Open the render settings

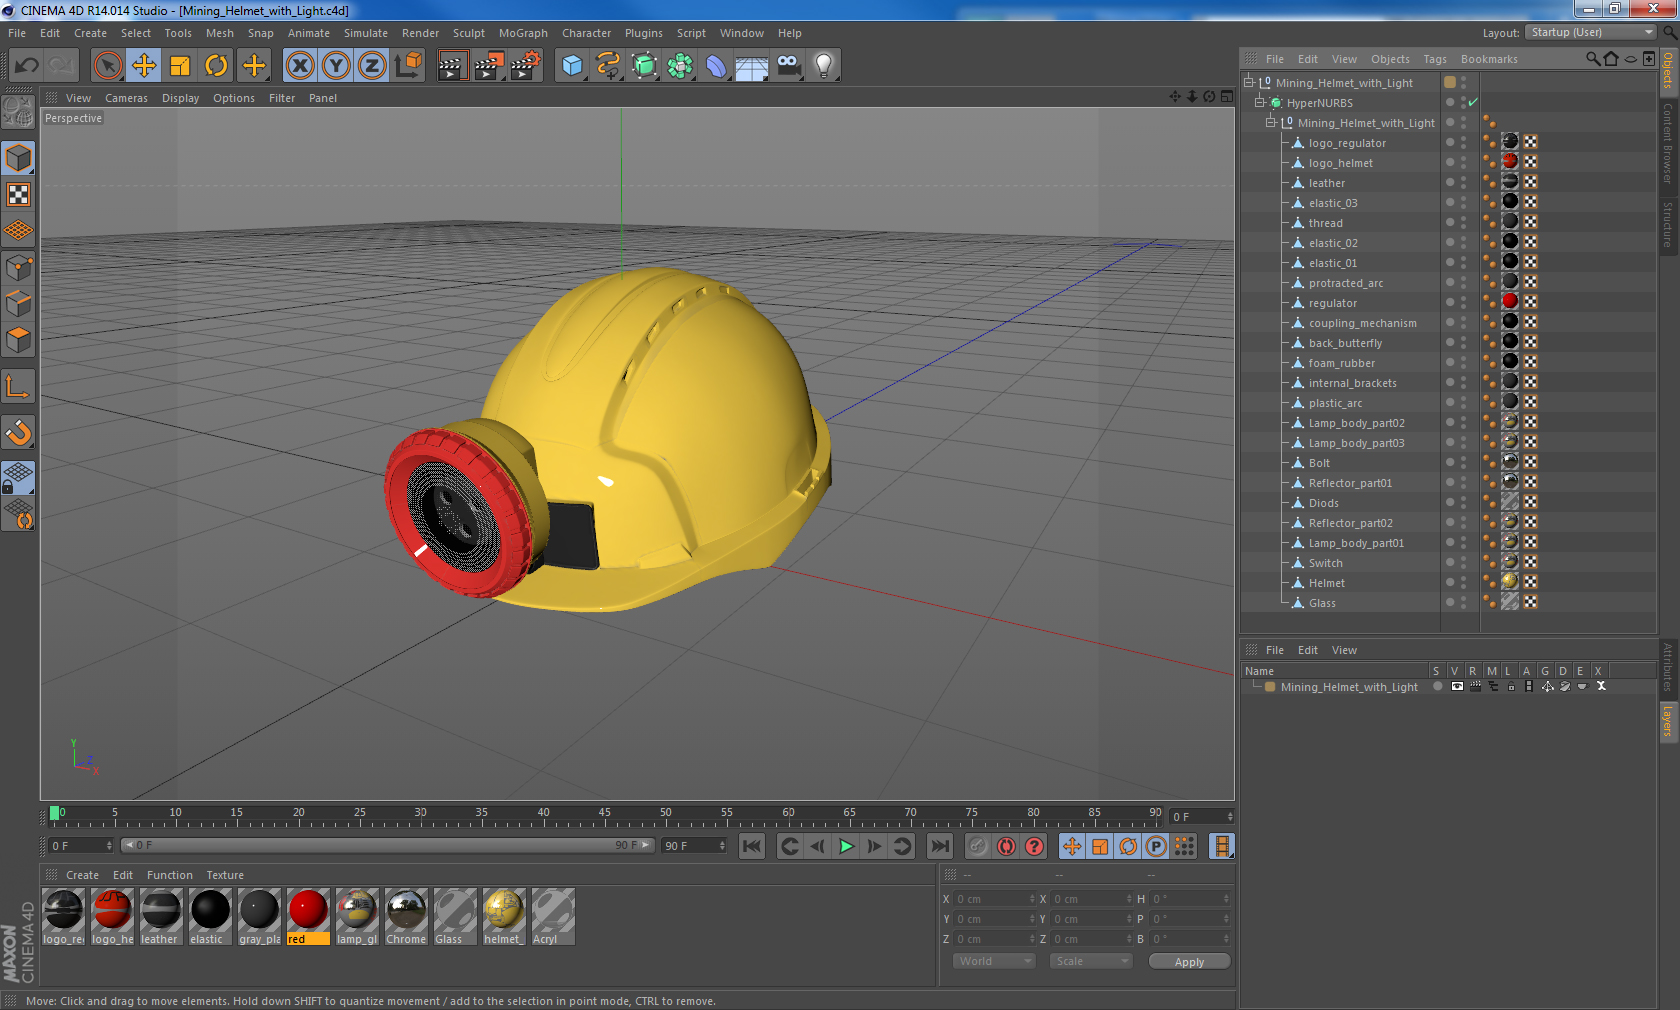click(525, 66)
